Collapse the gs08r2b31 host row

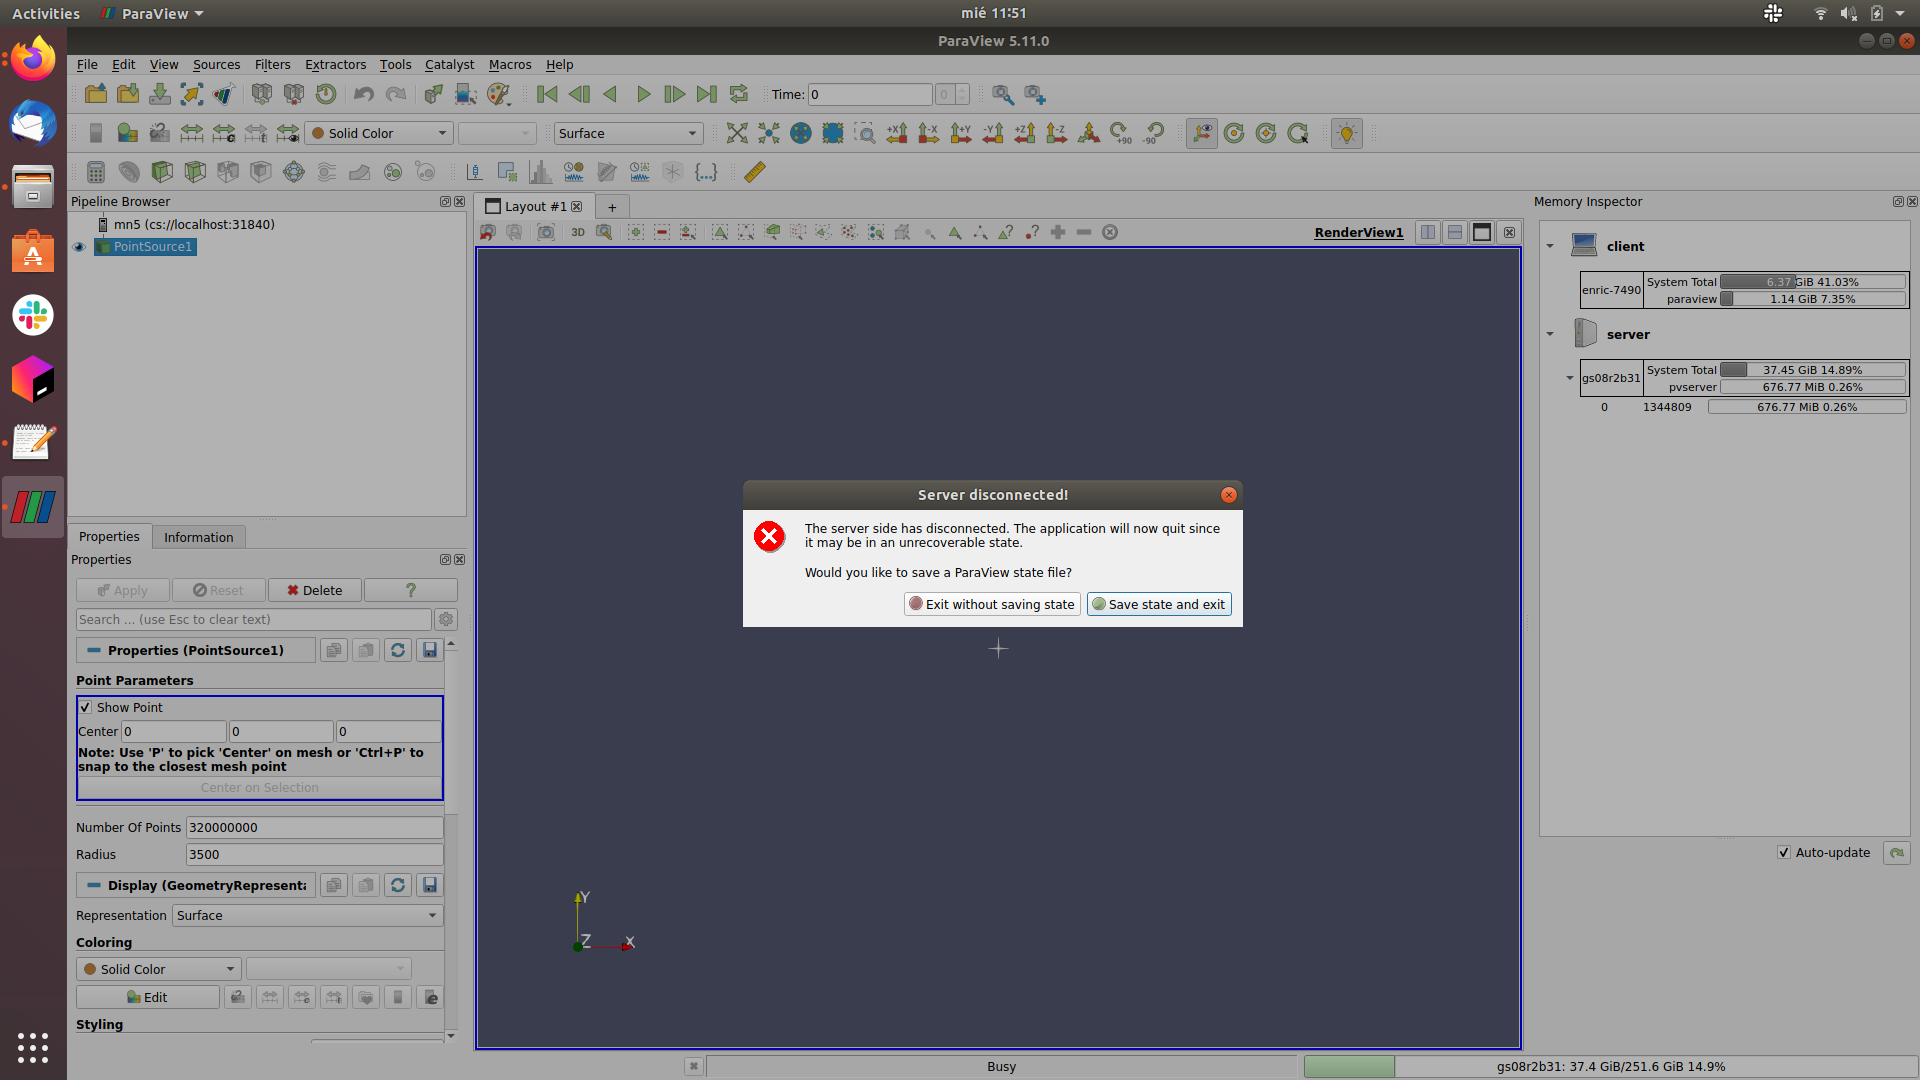click(1570, 378)
